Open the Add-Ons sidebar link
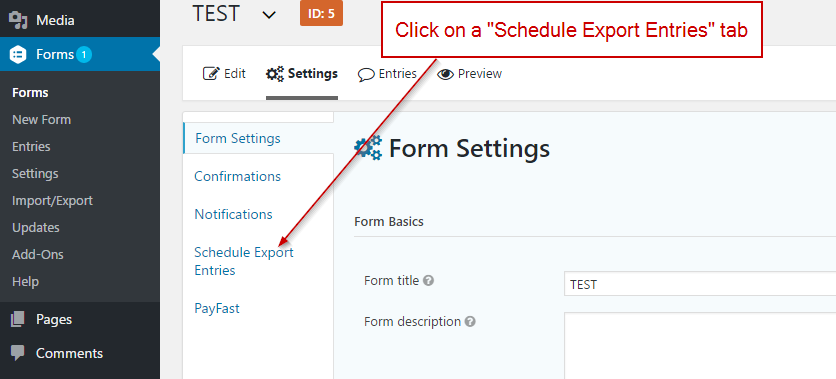The image size is (836, 379). pos(37,254)
